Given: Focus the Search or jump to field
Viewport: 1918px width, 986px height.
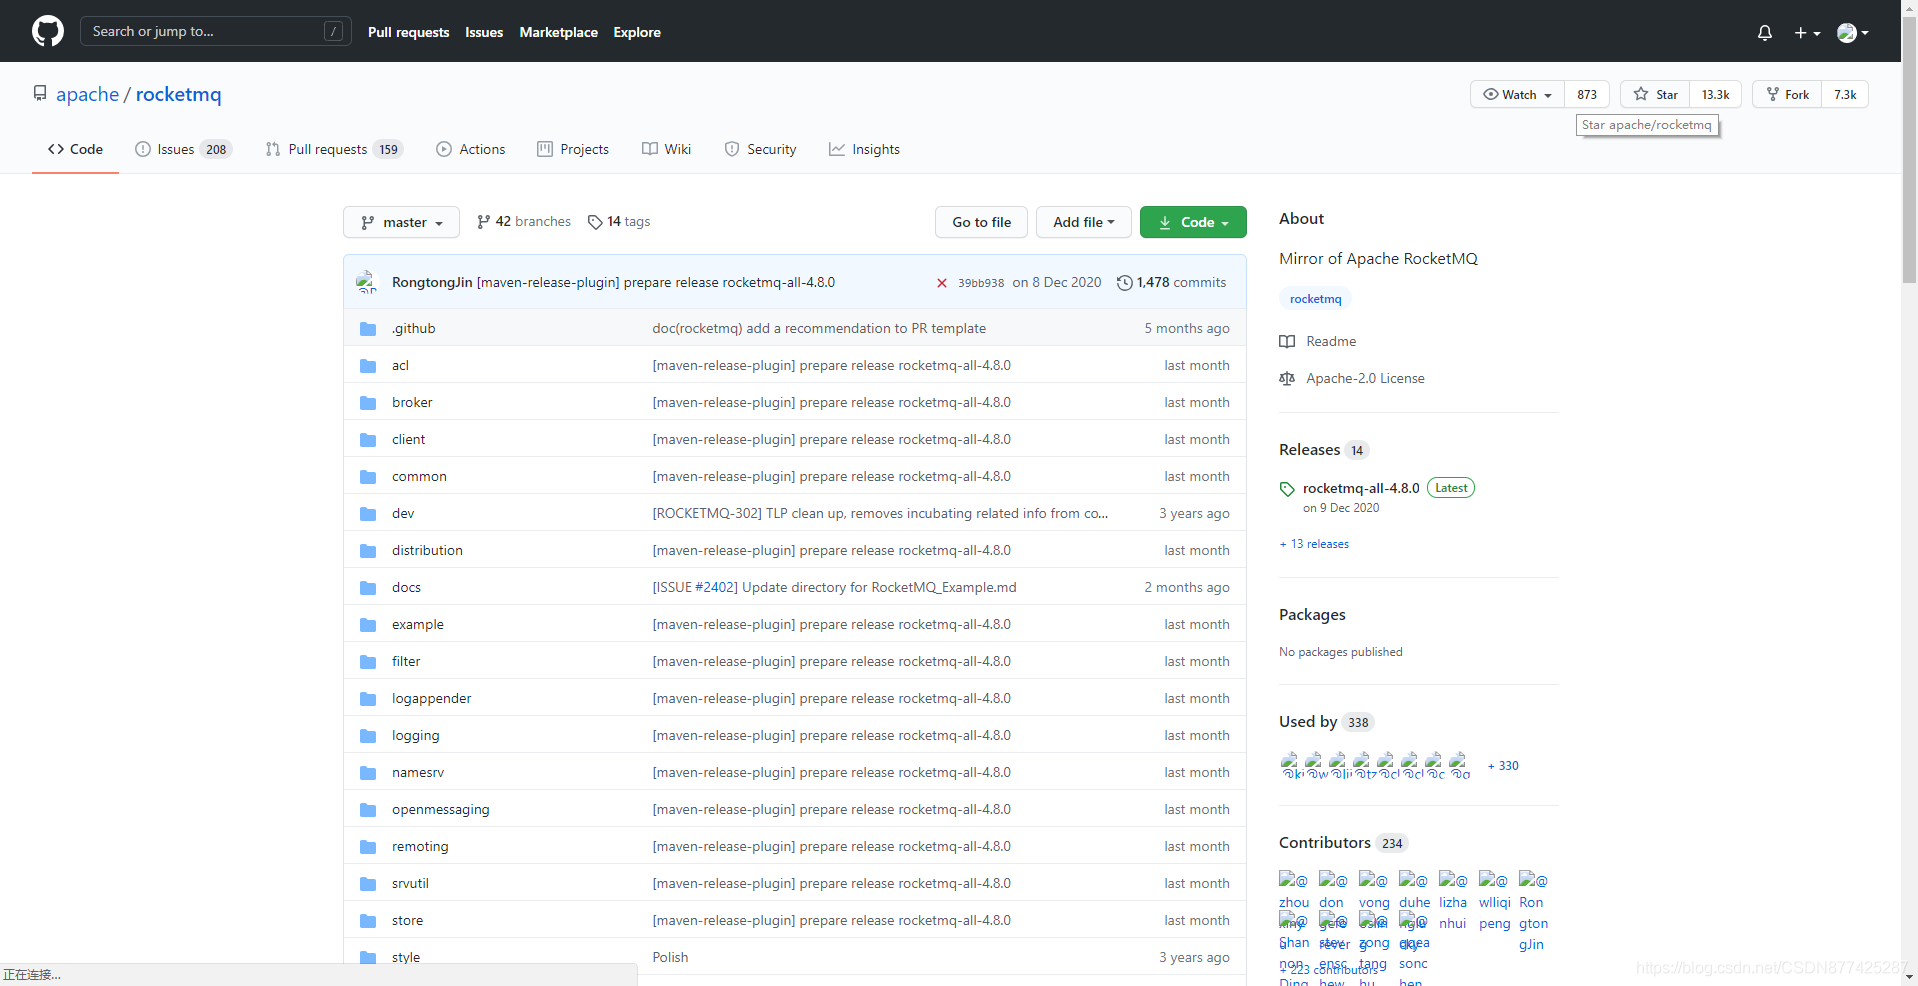Looking at the screenshot, I should coord(215,31).
